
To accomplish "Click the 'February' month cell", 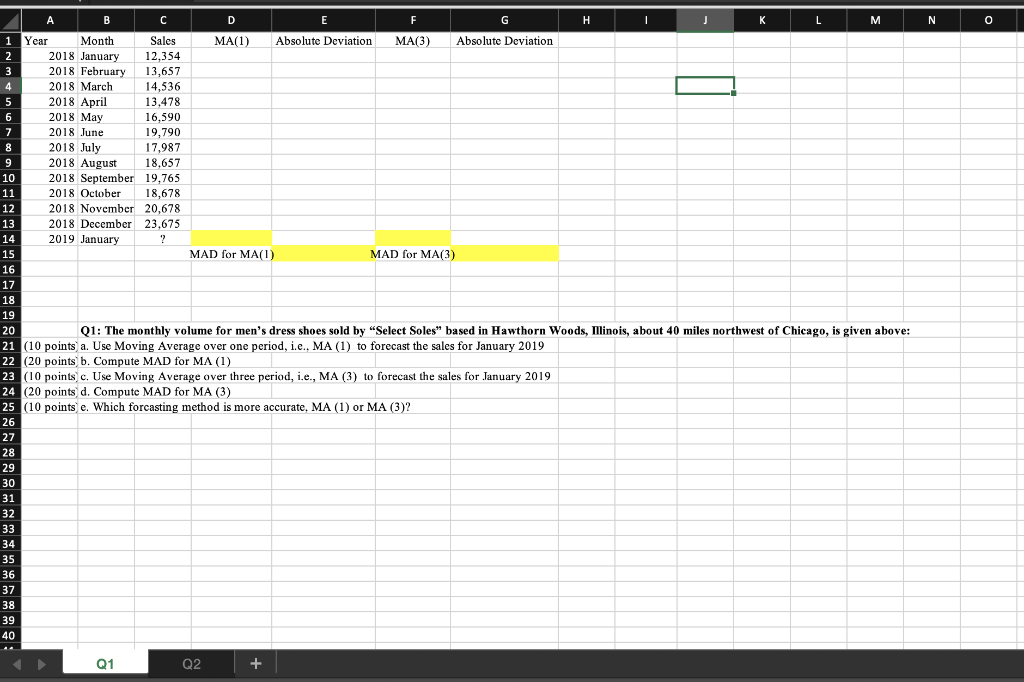I will tap(106, 71).
